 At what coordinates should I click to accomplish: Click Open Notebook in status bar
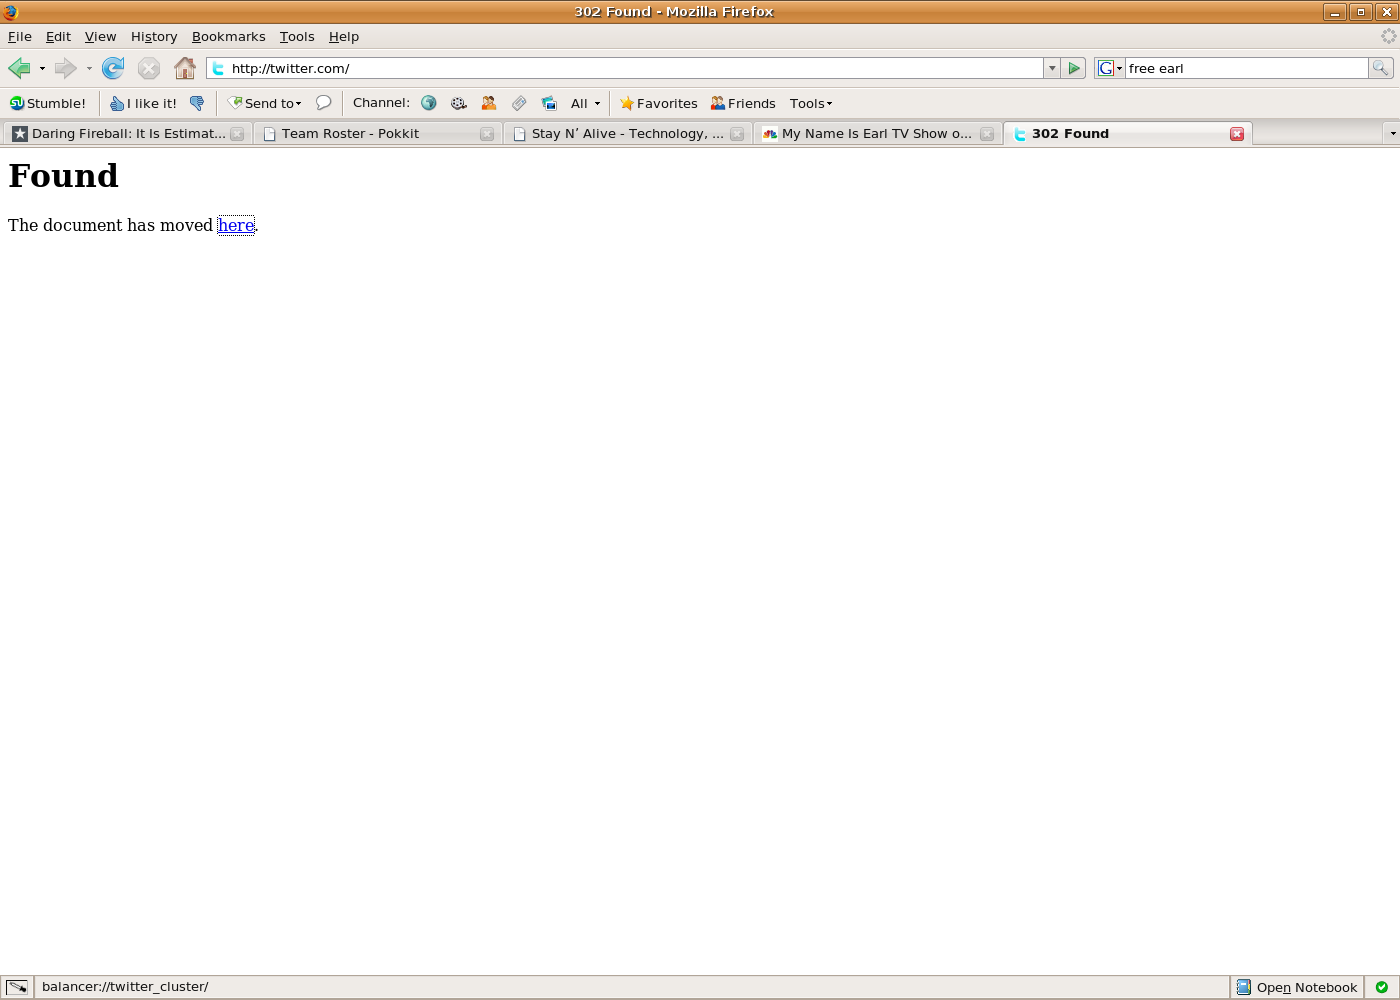(1297, 987)
